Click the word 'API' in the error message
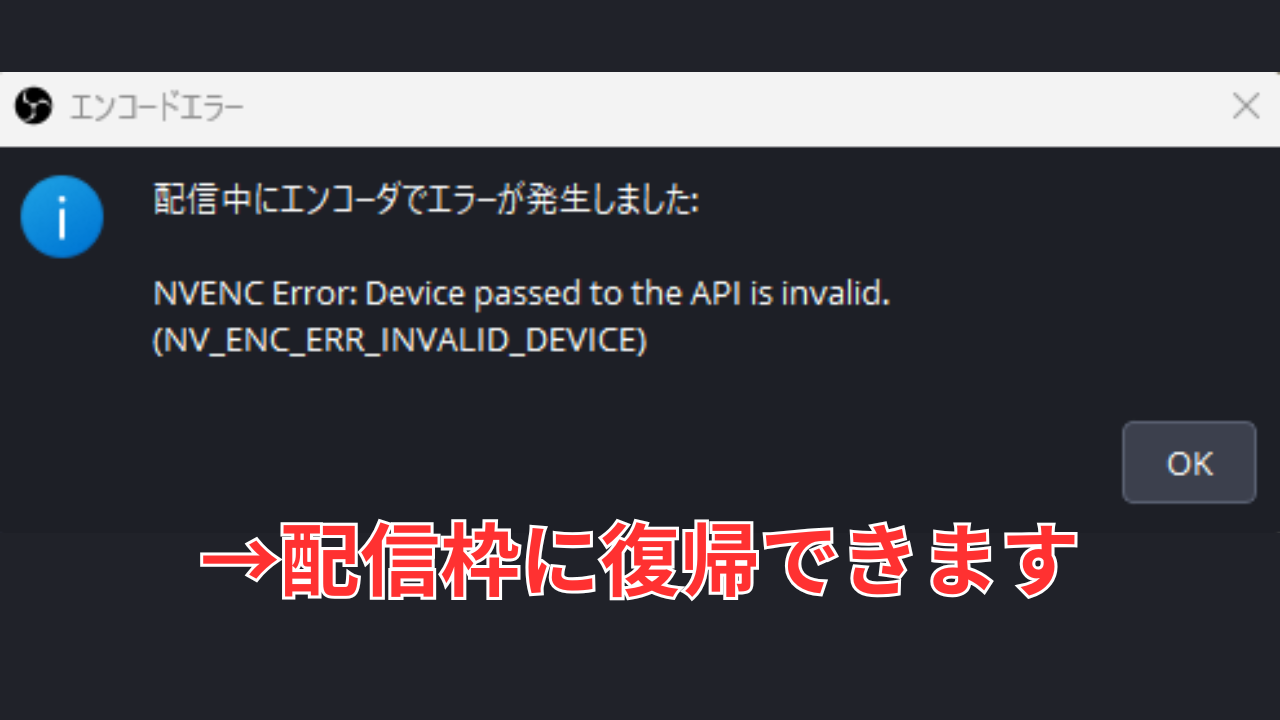This screenshot has height=720, width=1280. (715, 295)
